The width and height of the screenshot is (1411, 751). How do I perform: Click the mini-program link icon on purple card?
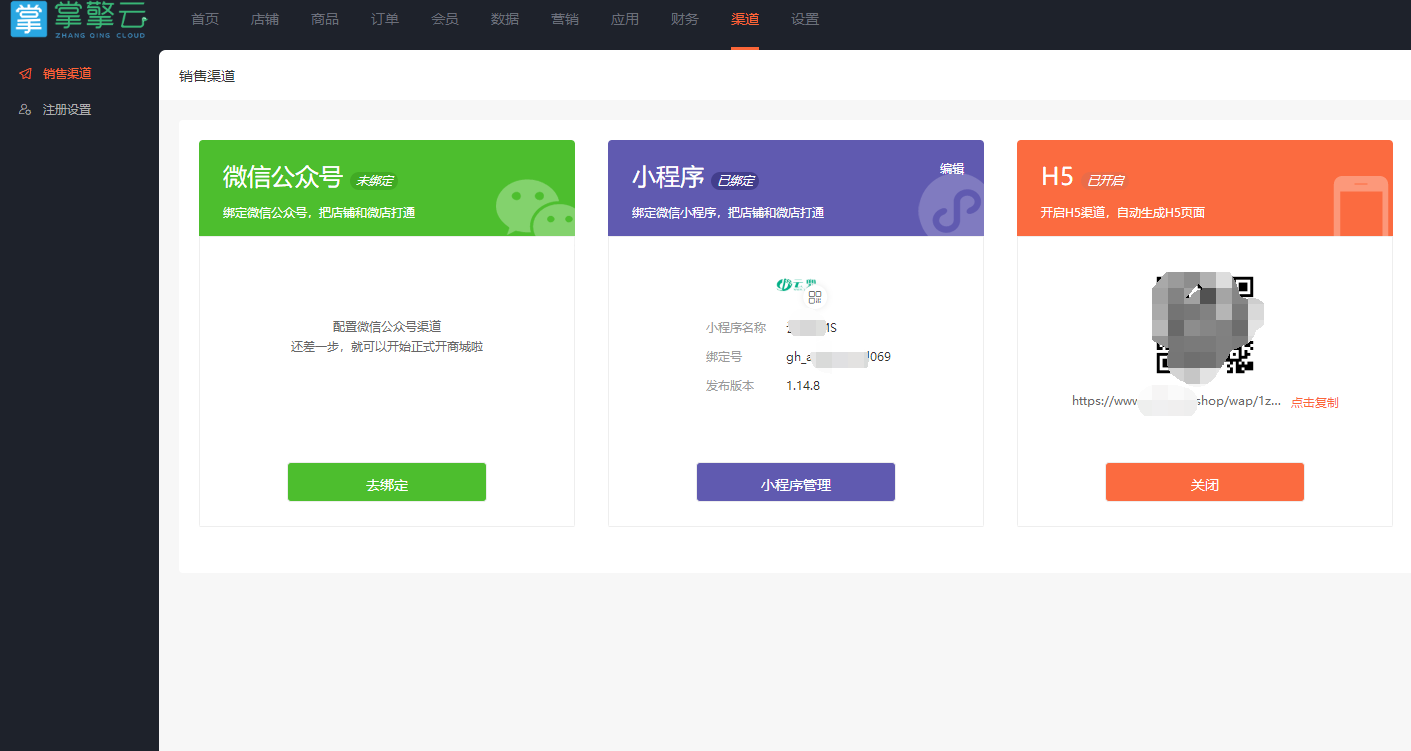click(x=951, y=204)
